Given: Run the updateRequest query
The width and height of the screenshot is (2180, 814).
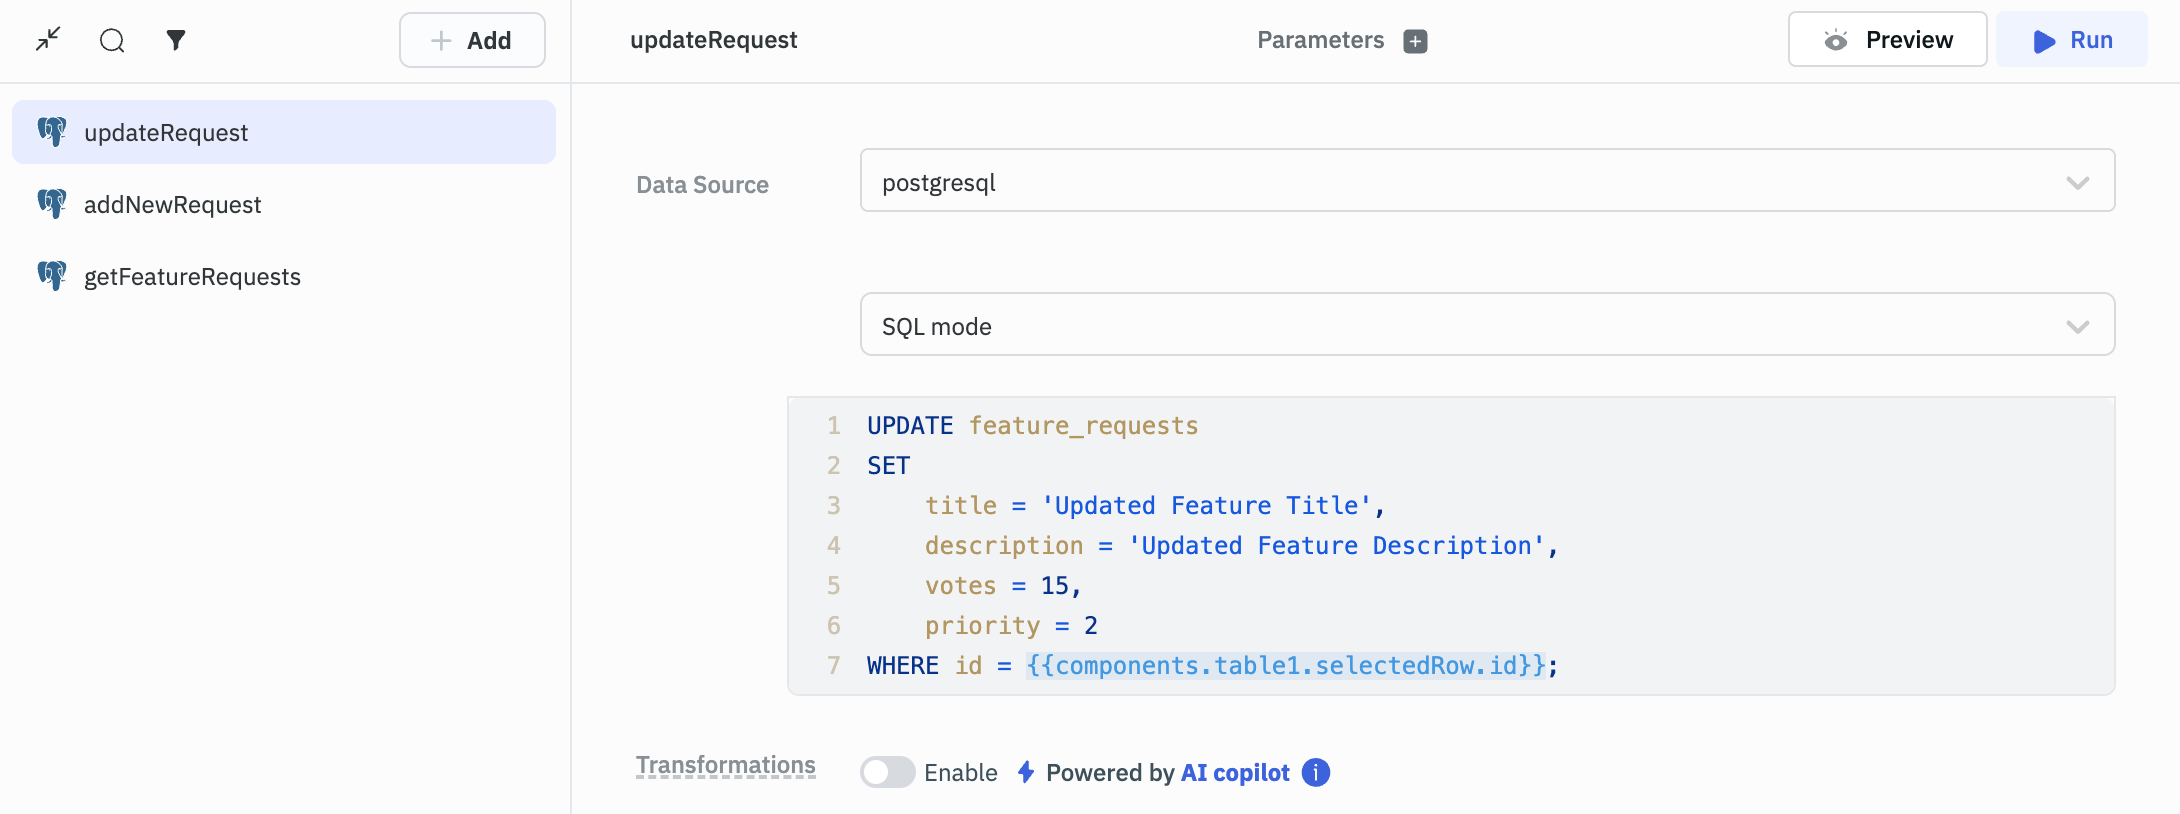Looking at the screenshot, I should pos(2071,40).
